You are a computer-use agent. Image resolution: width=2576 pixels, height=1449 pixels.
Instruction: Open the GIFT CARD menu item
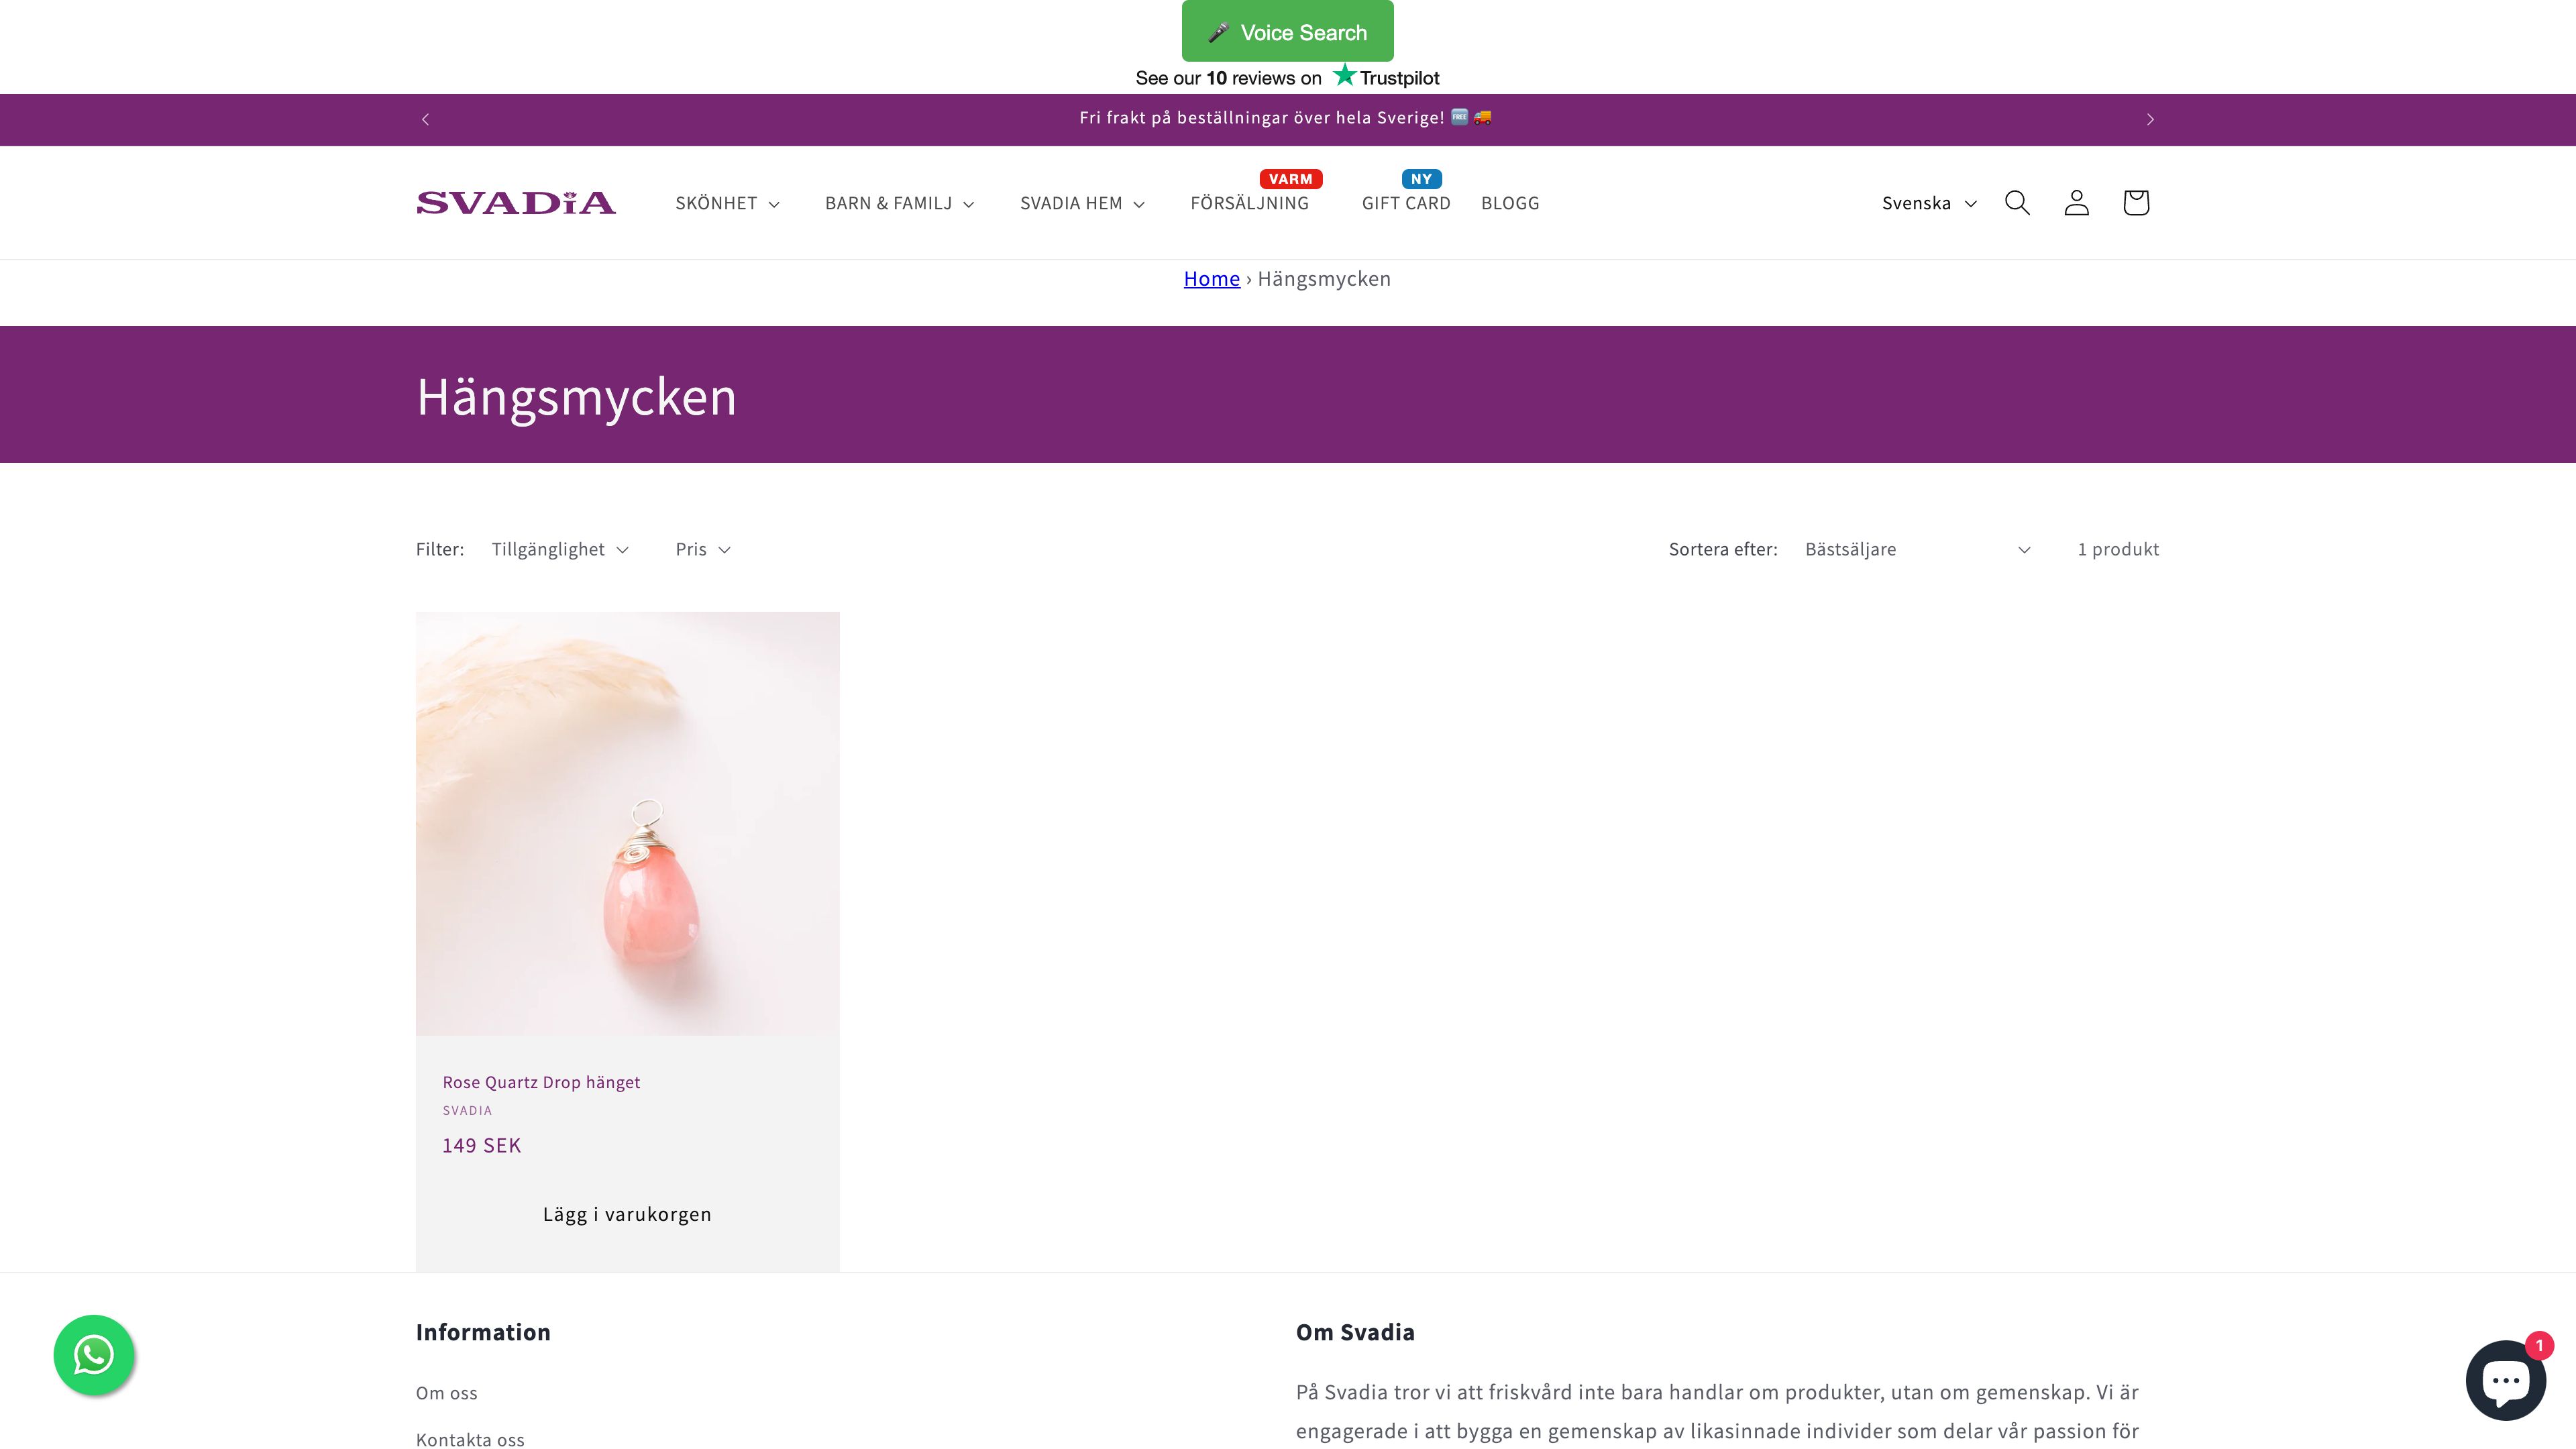[1405, 203]
